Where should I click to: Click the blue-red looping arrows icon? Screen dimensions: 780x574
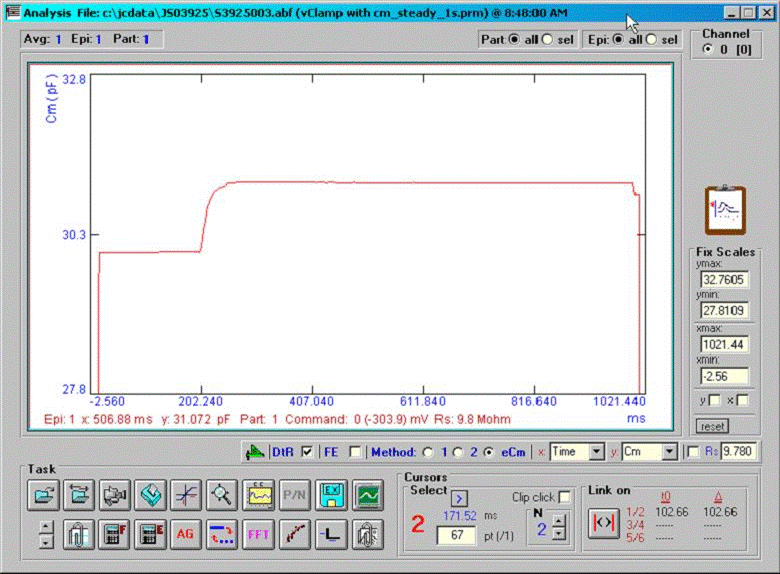(x=222, y=534)
